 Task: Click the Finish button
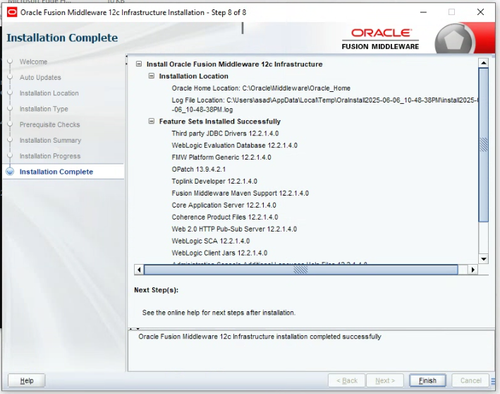(427, 380)
